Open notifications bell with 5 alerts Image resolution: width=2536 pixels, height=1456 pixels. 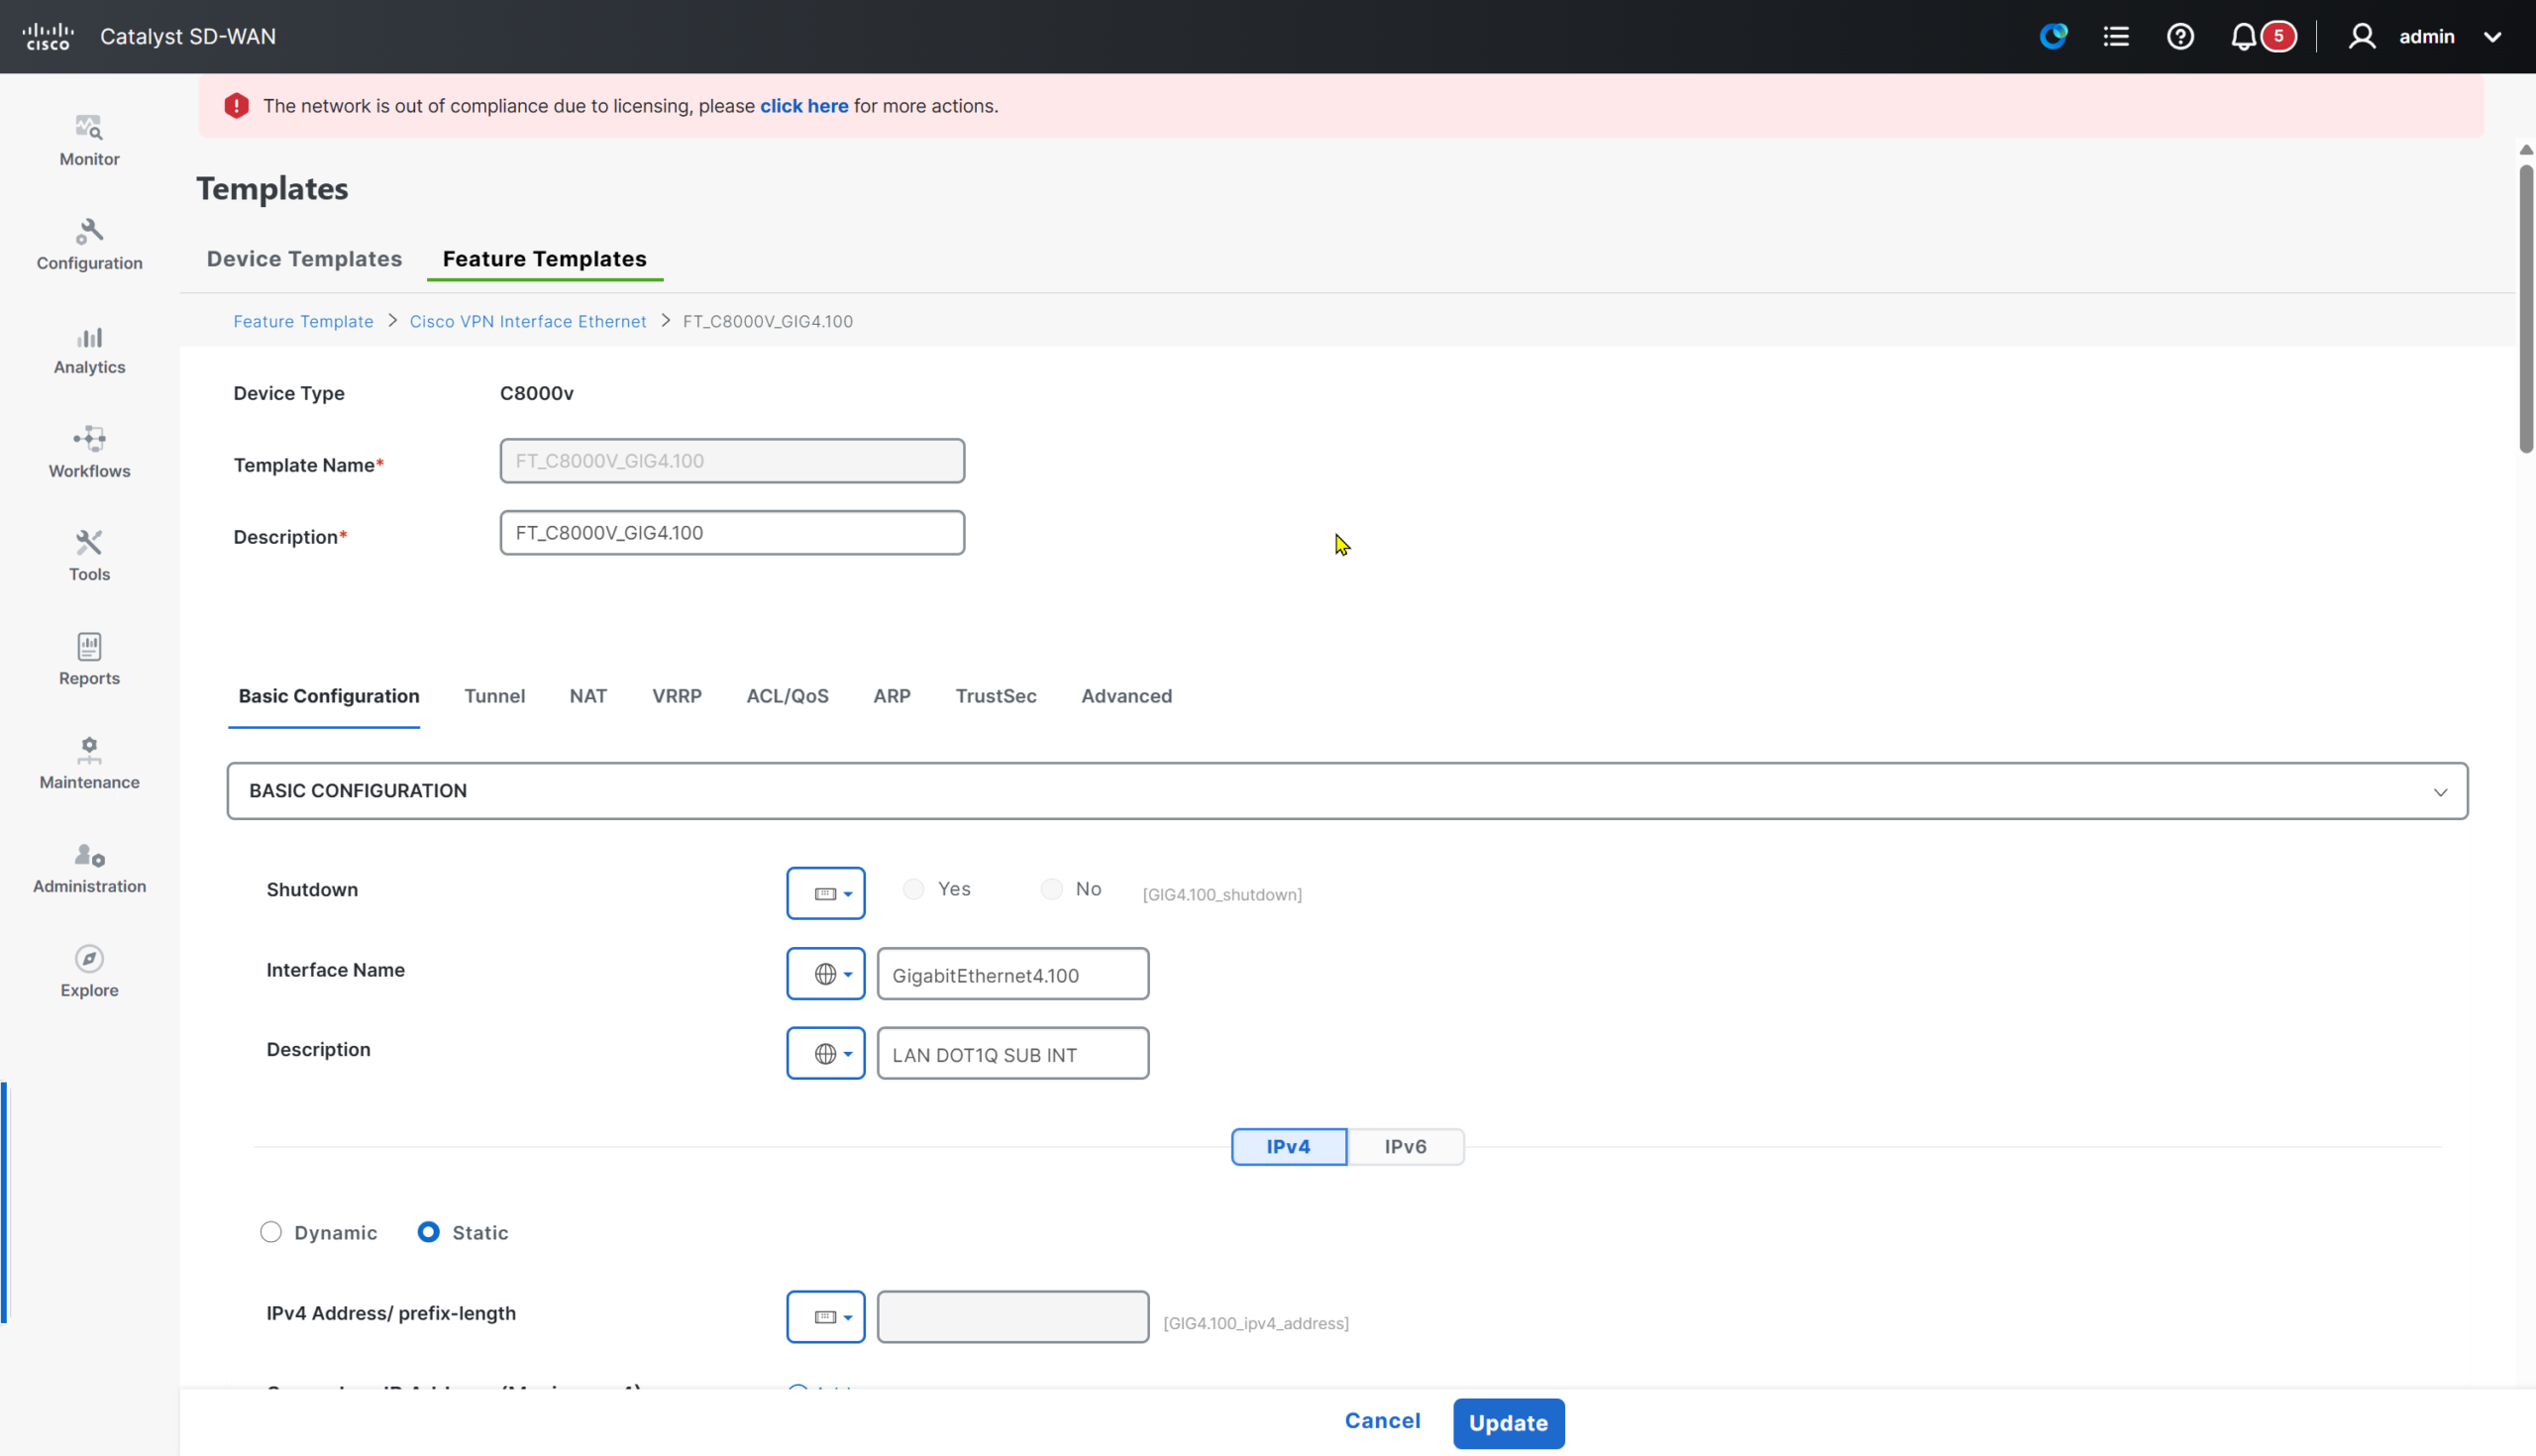[x=2262, y=36]
